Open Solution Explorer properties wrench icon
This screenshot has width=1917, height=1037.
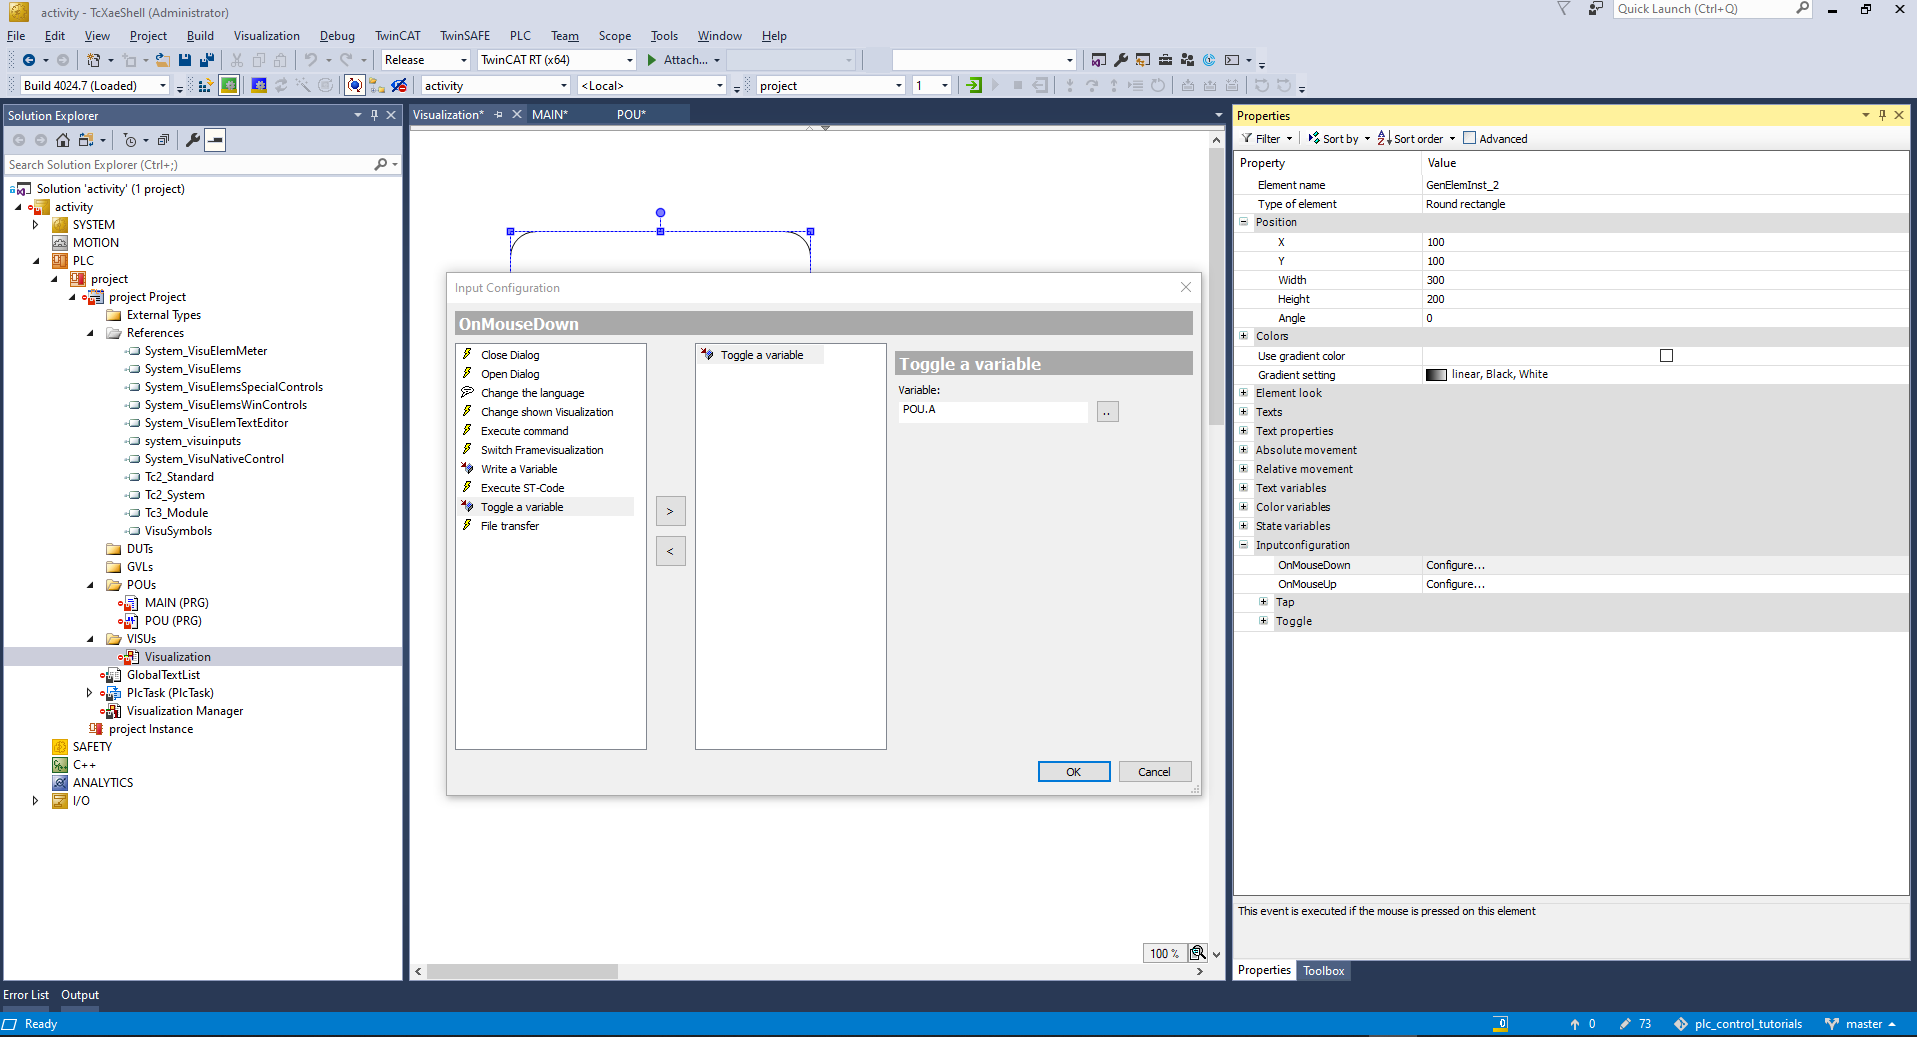pos(192,140)
